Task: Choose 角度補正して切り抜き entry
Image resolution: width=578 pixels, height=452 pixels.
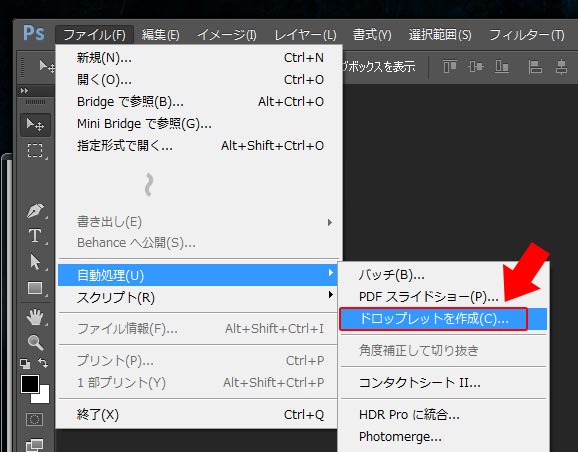Action: [x=443, y=350]
